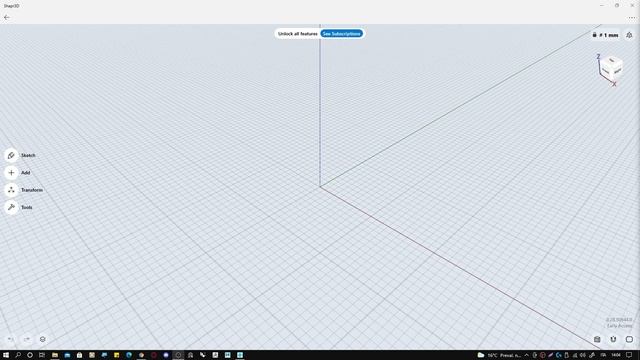Open the Windows action center
The image size is (640, 360).
[x=629, y=355]
